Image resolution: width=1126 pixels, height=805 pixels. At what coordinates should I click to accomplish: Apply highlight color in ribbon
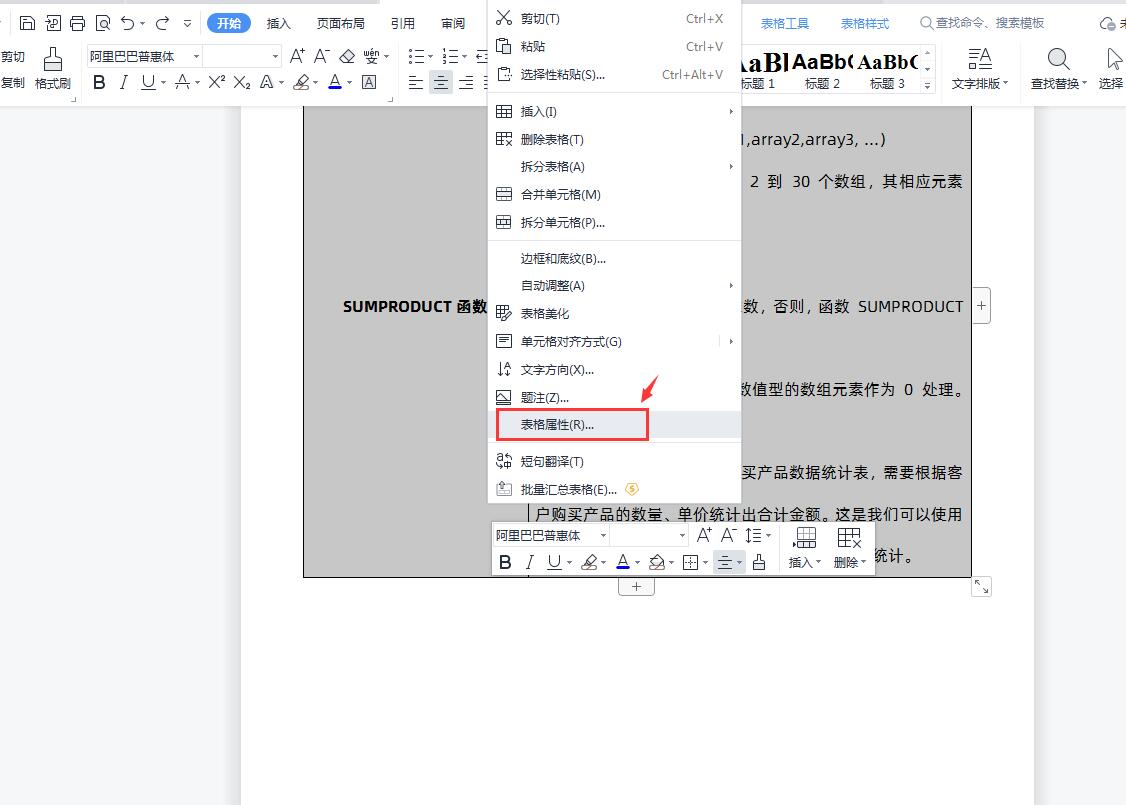pos(302,83)
